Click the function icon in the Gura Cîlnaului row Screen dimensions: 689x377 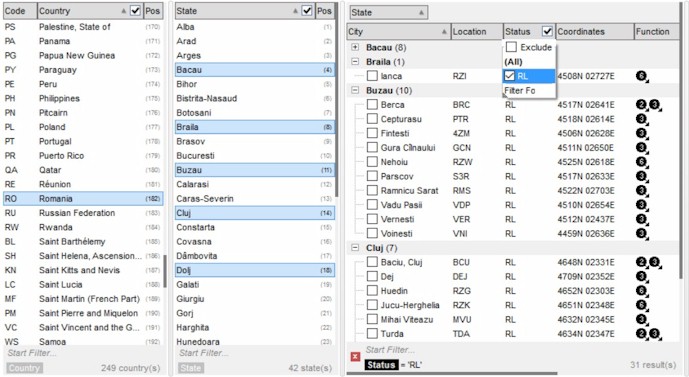point(641,148)
